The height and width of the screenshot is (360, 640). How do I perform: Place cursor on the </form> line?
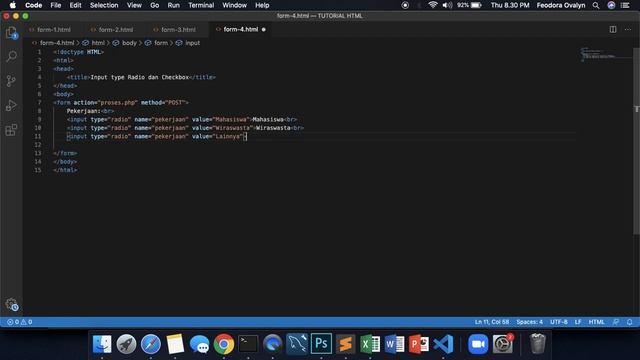(x=65, y=153)
